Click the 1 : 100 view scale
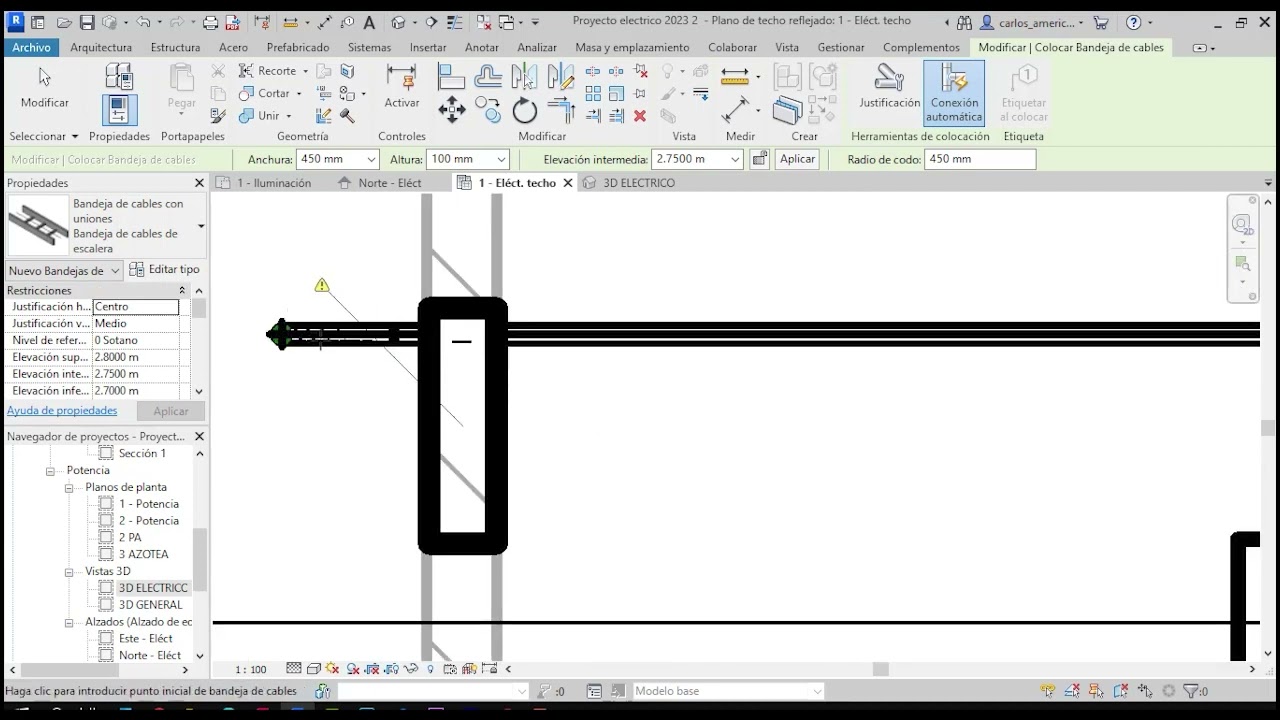This screenshot has height=720, width=1280. 251,670
